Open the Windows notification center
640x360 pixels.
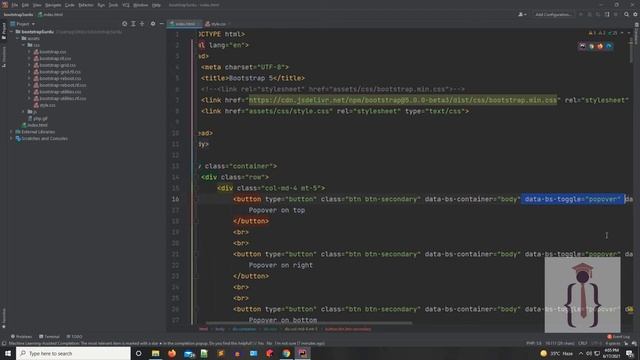point(630,353)
